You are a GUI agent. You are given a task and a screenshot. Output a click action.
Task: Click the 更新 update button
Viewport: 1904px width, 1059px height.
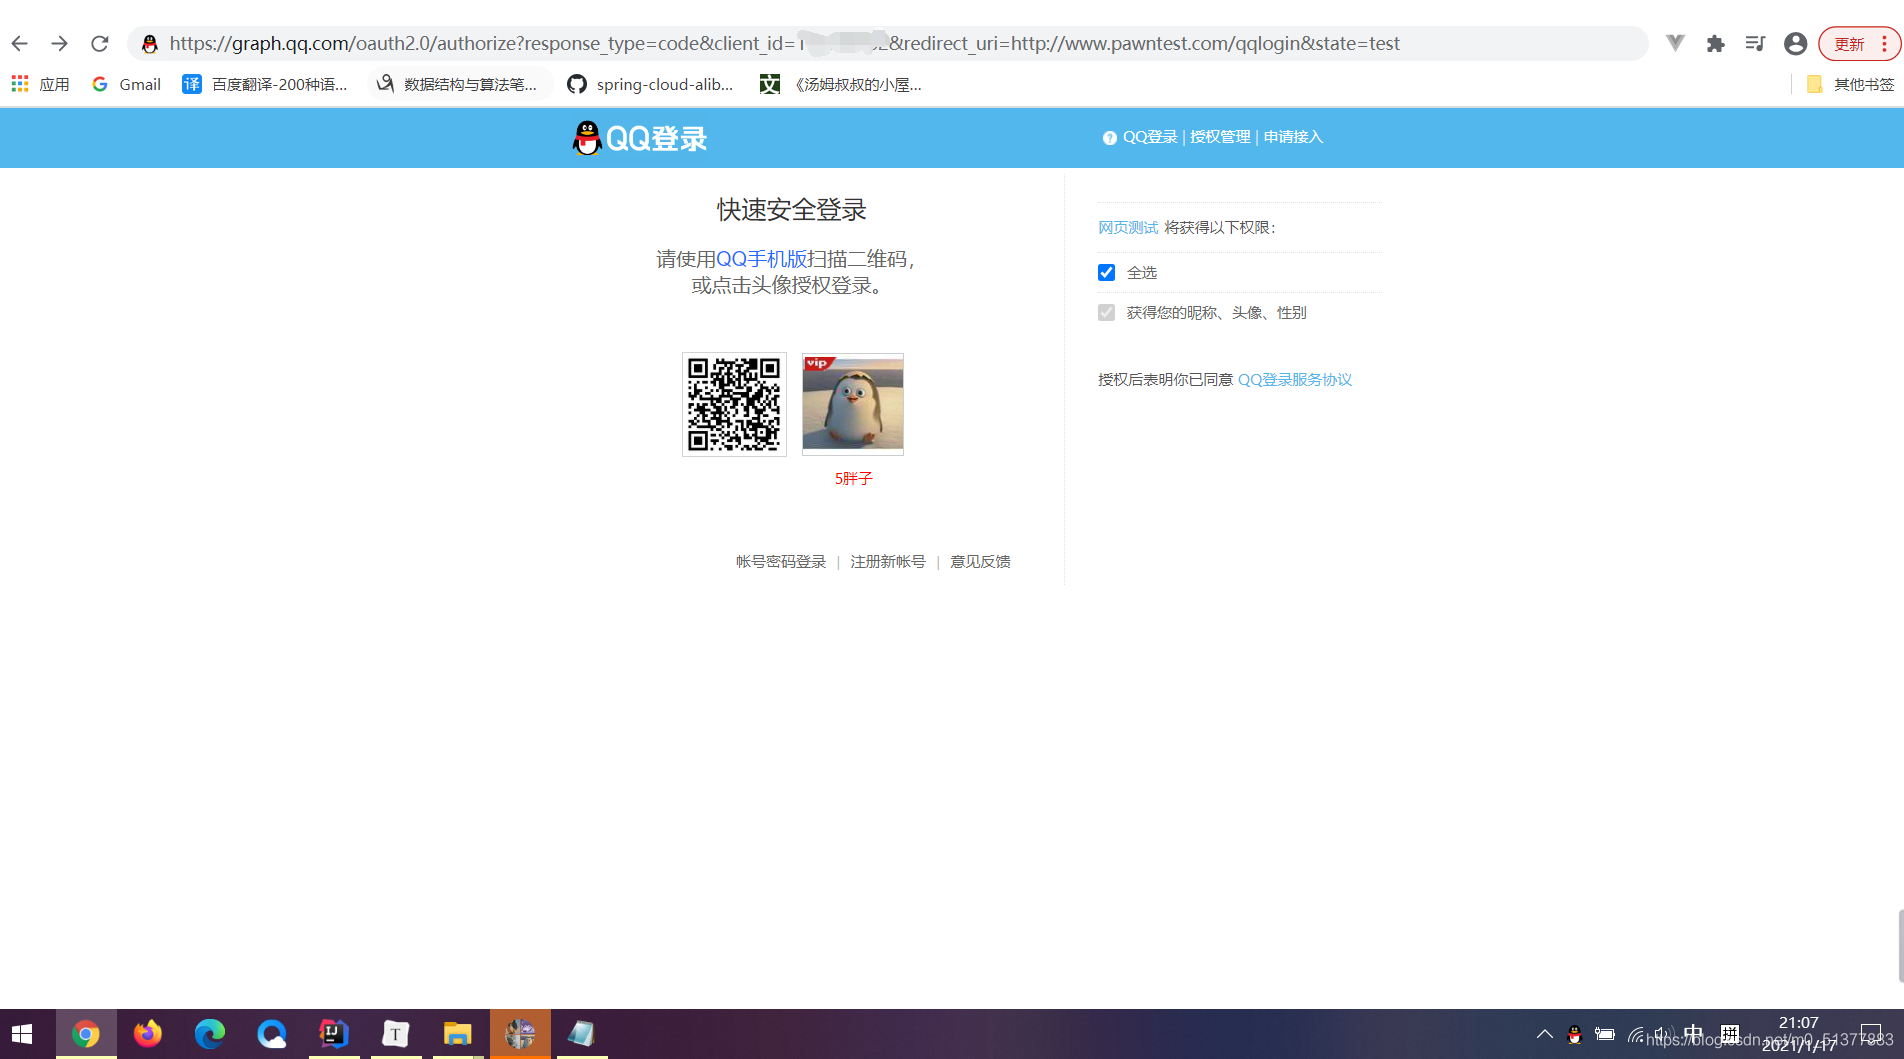[x=1849, y=44]
